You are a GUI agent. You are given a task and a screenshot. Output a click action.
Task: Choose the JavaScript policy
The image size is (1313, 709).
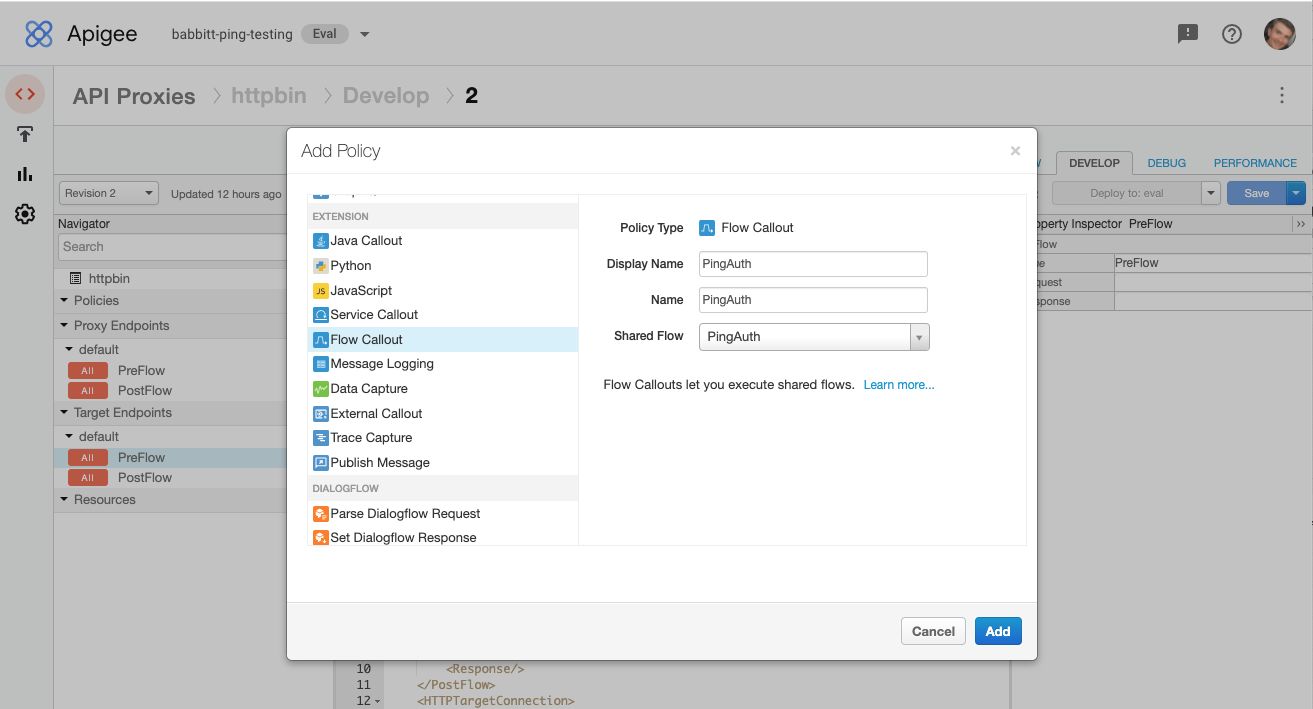click(x=362, y=290)
